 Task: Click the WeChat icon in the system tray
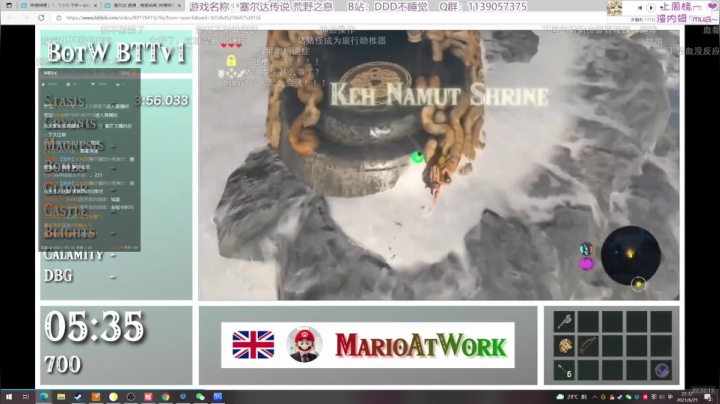click(x=628, y=397)
